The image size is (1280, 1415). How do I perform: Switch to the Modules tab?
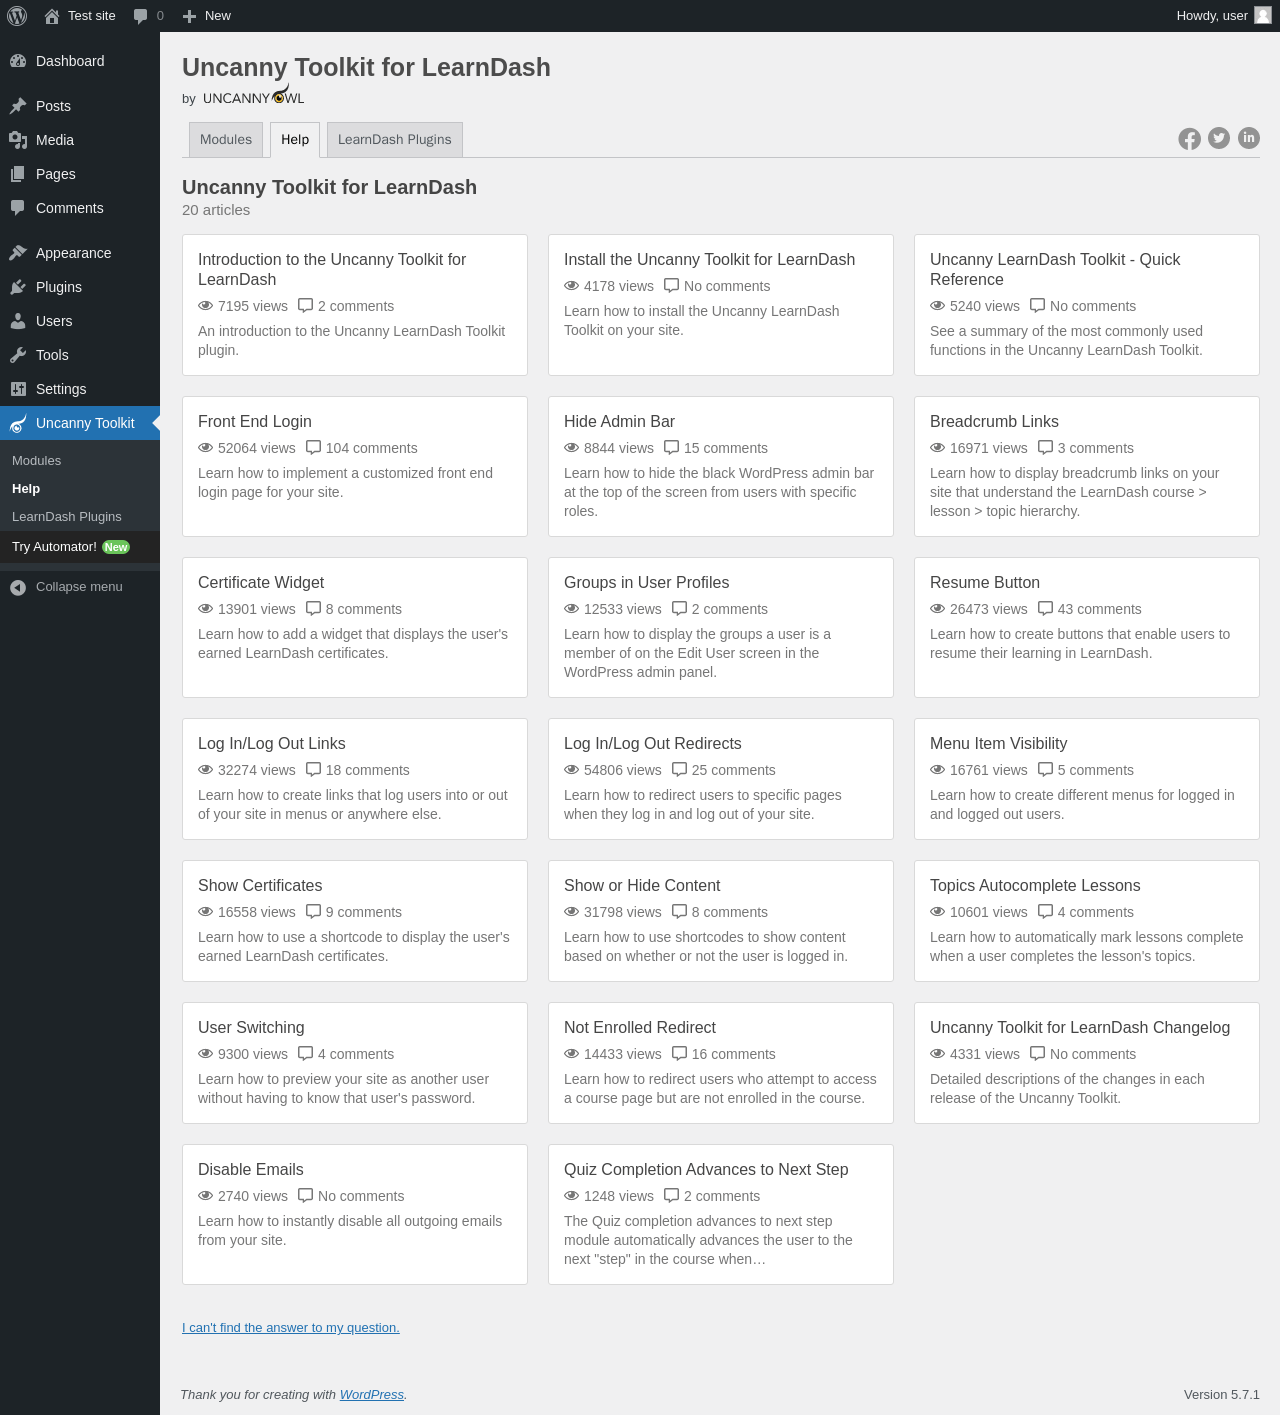226,140
